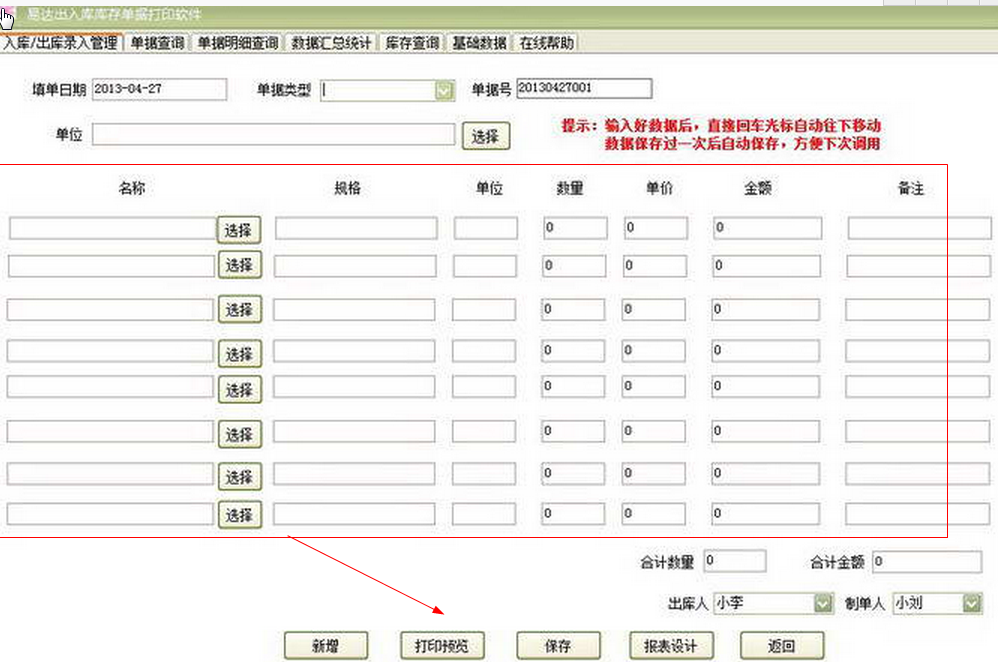Click the first row 规格 field

coord(356,229)
